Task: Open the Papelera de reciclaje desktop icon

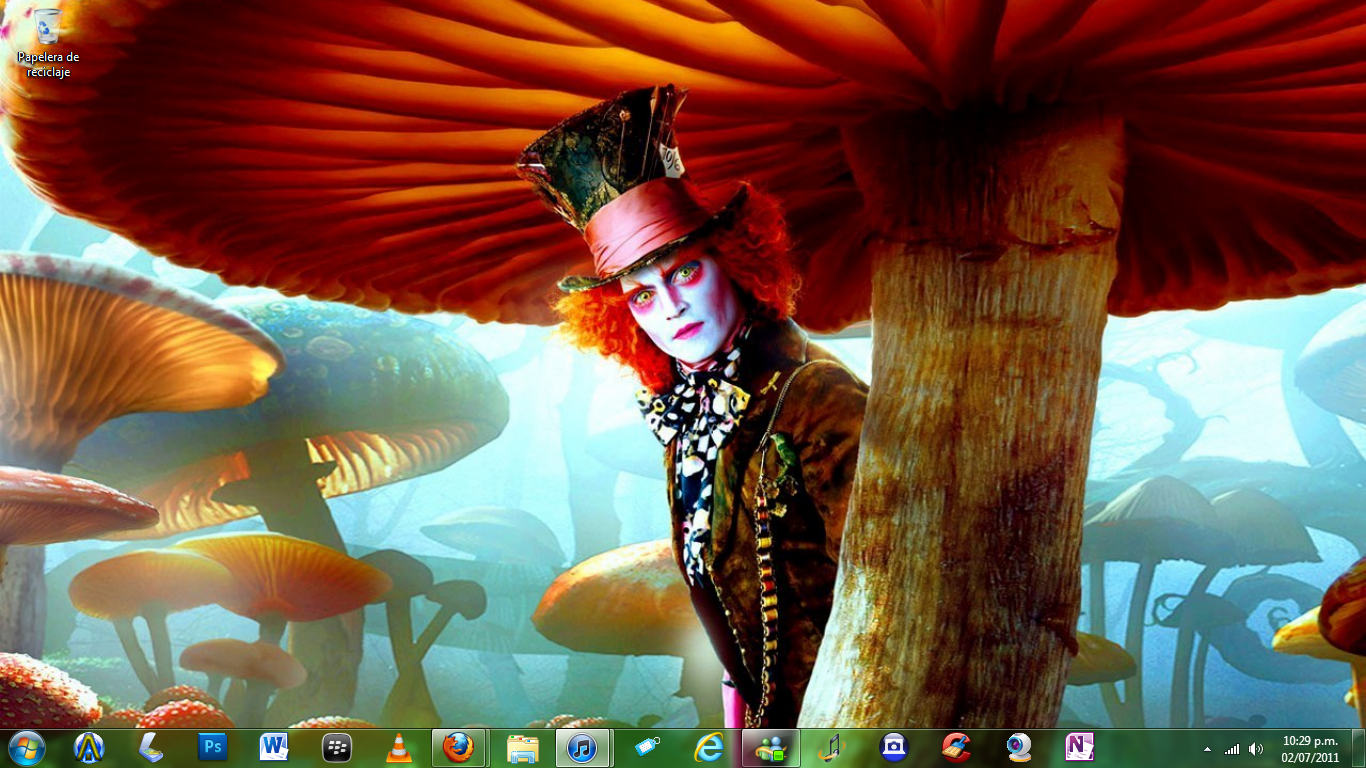Action: [47, 42]
